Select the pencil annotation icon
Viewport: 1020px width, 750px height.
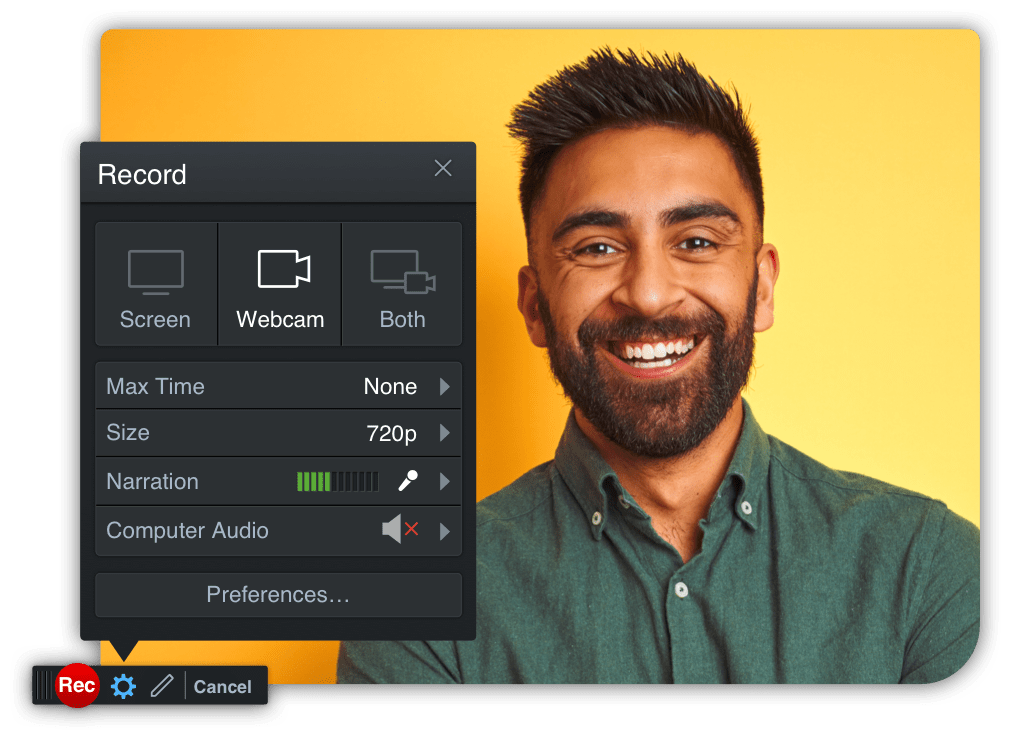[161, 687]
